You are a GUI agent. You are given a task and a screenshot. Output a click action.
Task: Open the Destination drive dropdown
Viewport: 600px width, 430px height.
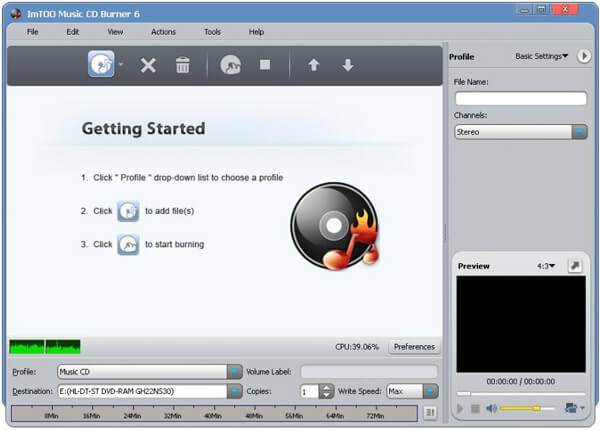coord(234,391)
